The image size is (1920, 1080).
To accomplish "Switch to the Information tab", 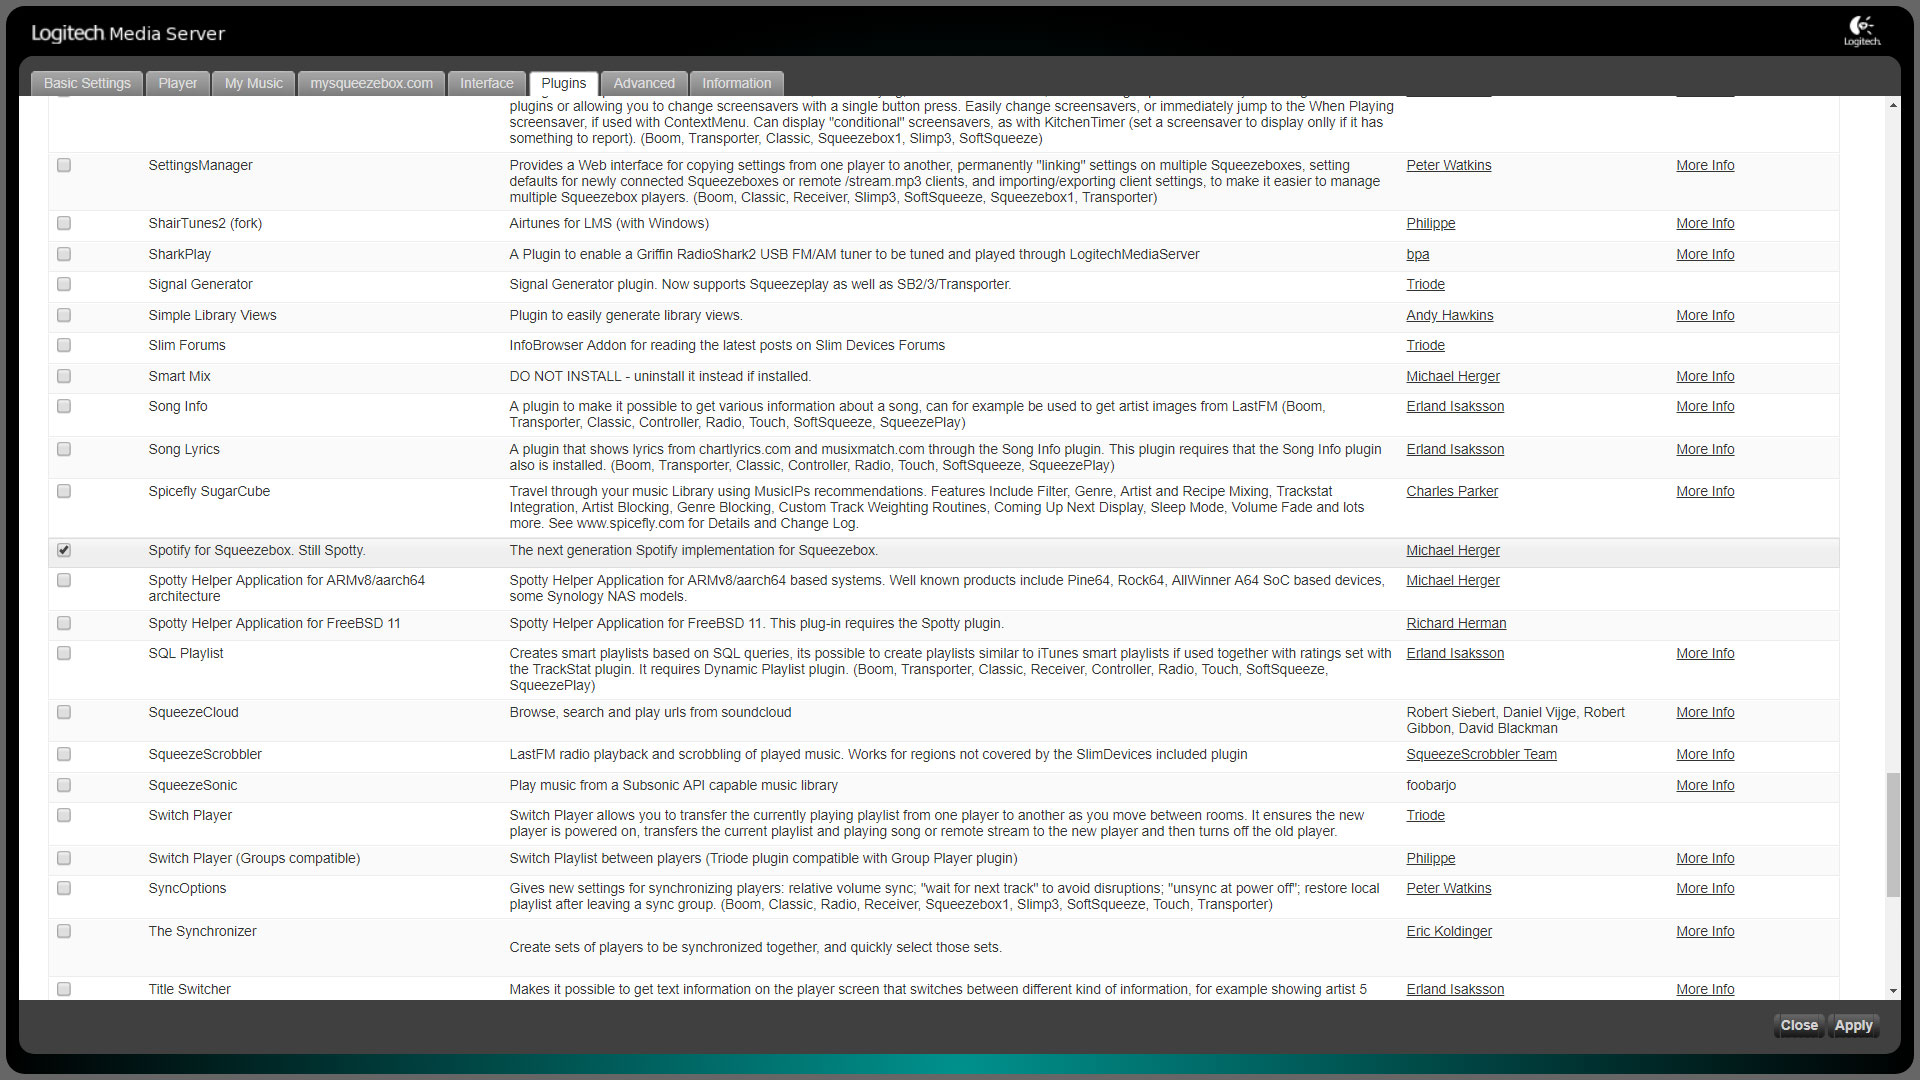I will pos(736,83).
